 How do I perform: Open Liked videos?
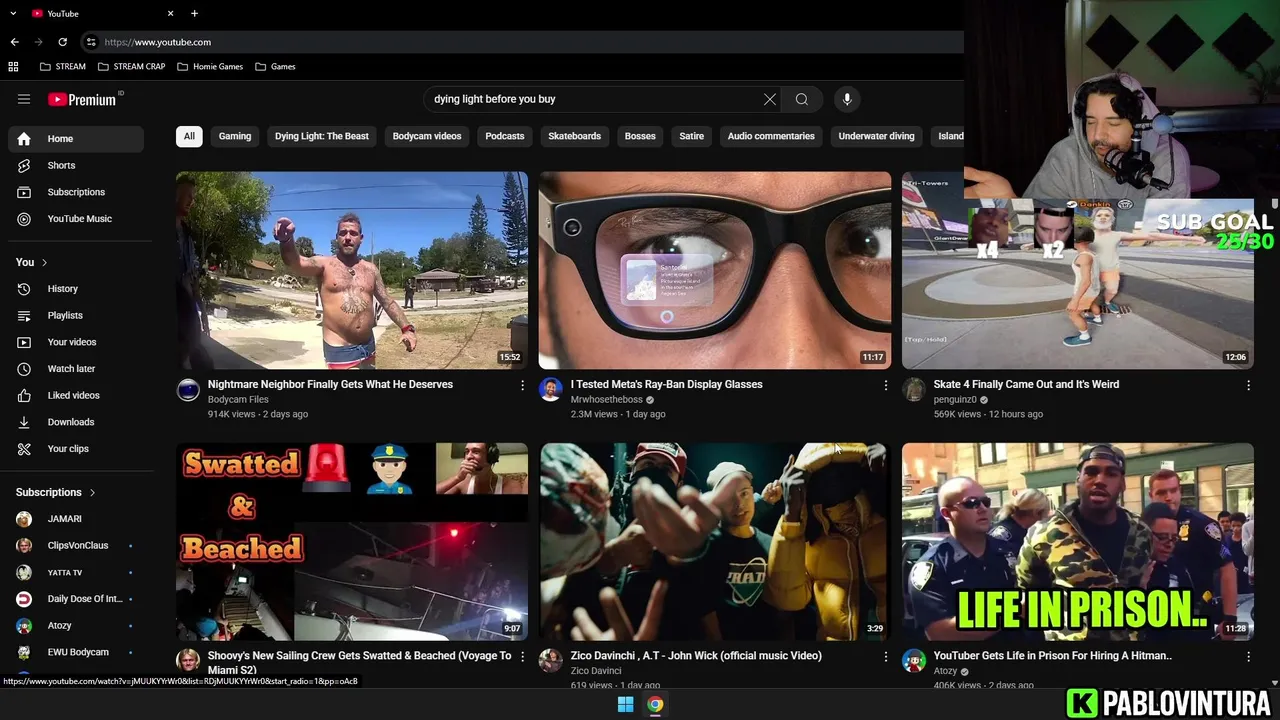[76, 395]
